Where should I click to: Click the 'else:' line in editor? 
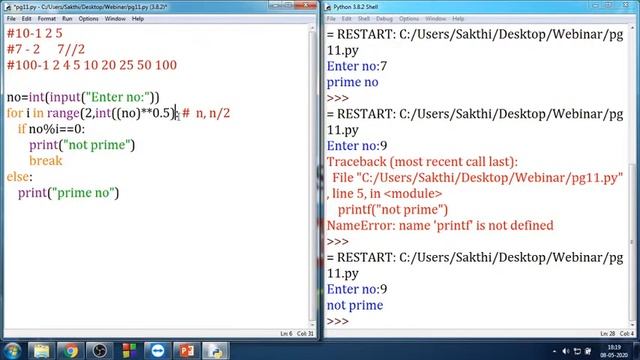coord(19,177)
